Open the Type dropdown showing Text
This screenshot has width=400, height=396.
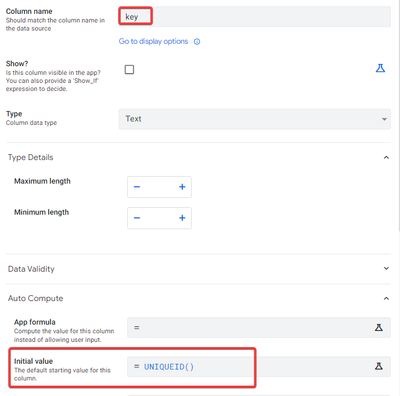point(254,119)
